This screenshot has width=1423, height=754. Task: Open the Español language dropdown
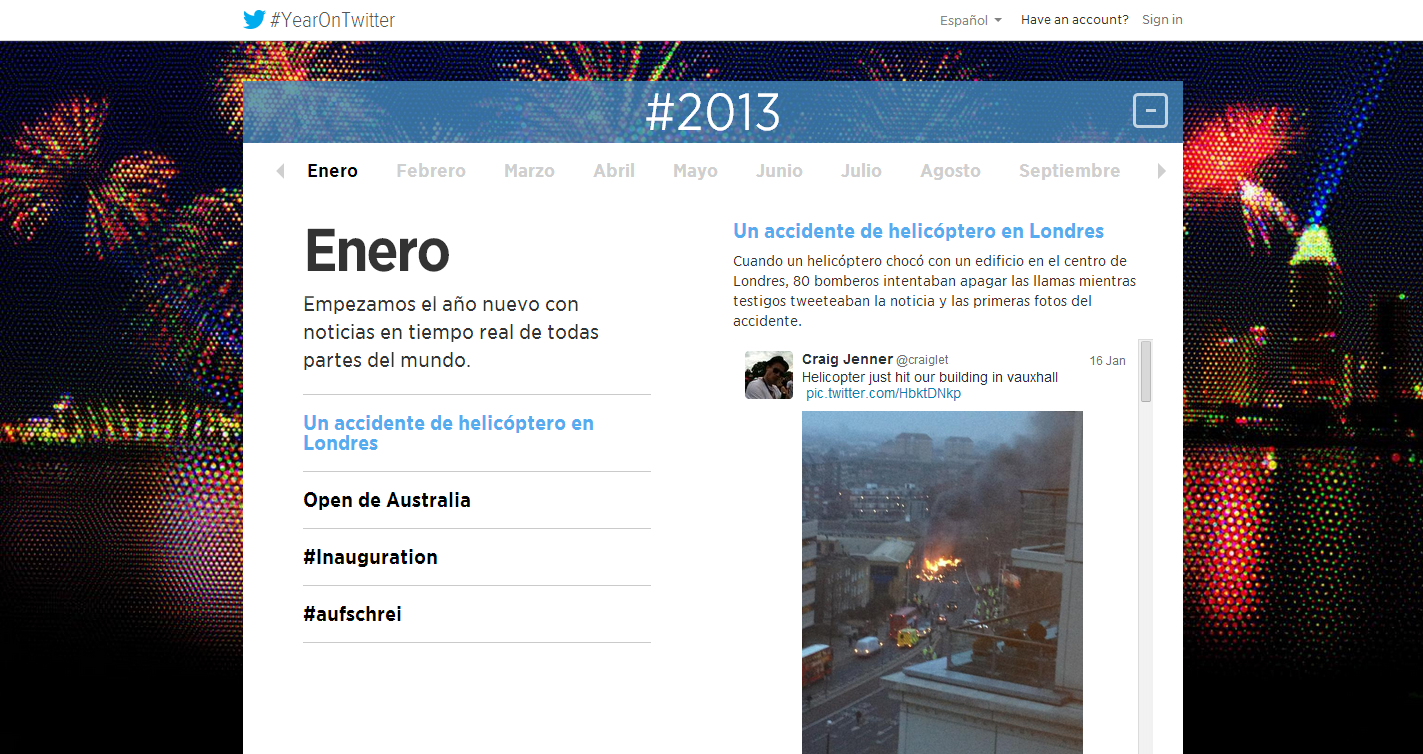[970, 20]
